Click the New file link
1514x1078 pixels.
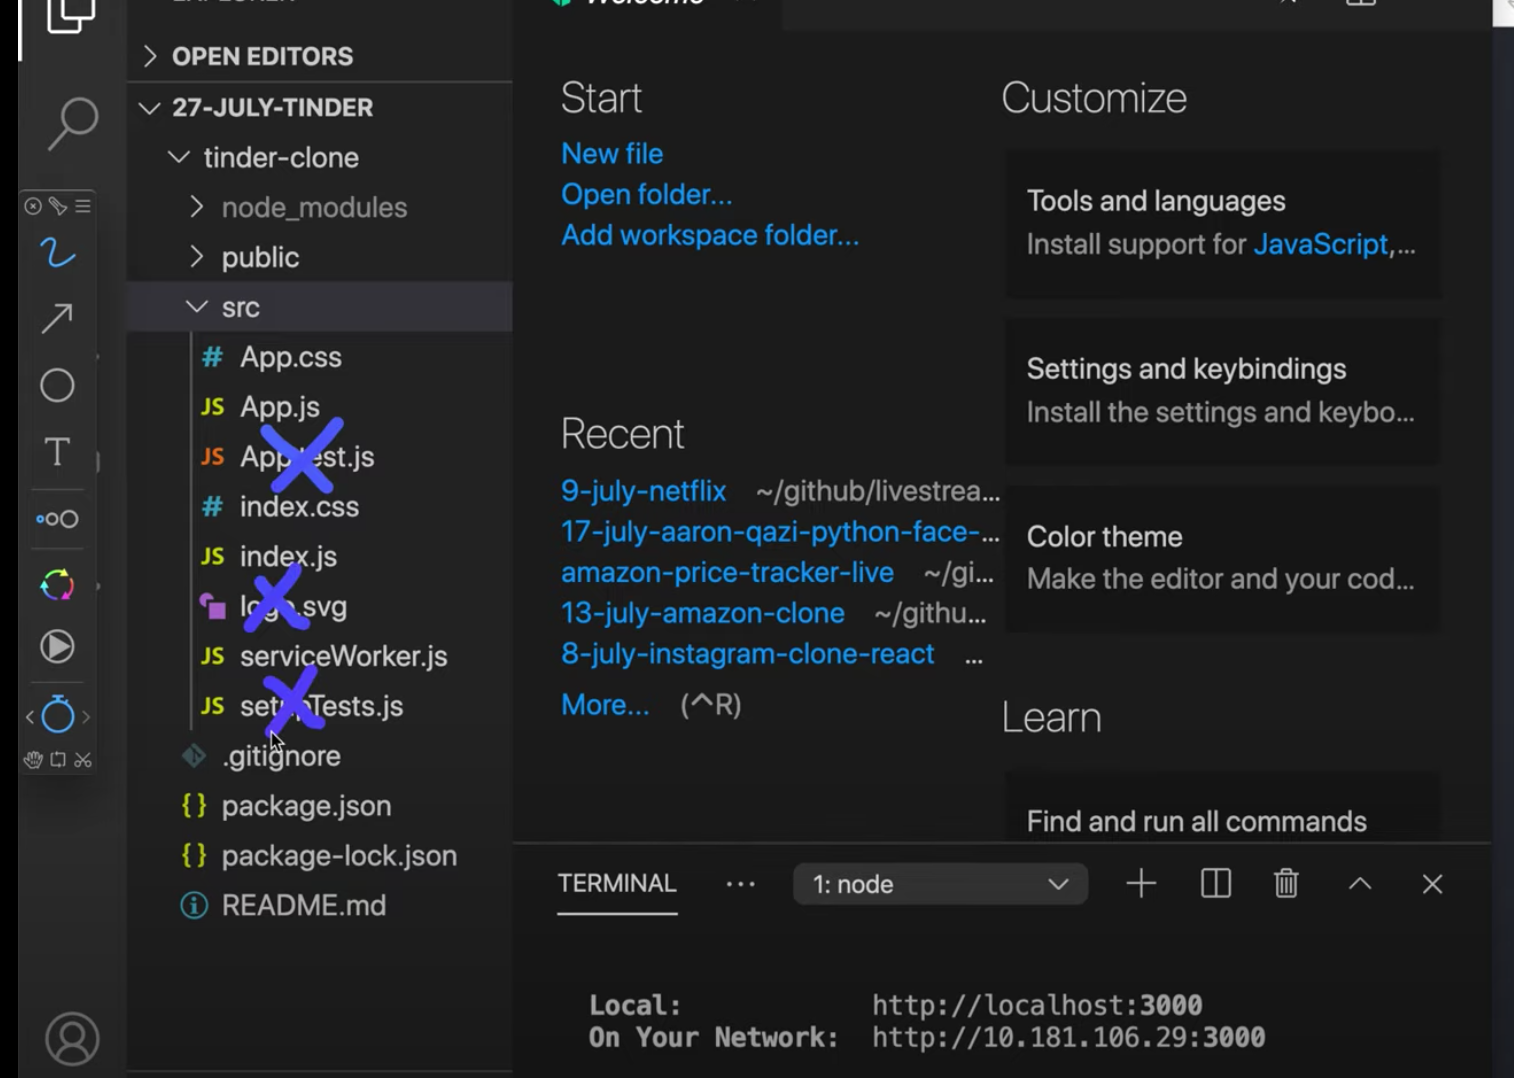pos(612,154)
